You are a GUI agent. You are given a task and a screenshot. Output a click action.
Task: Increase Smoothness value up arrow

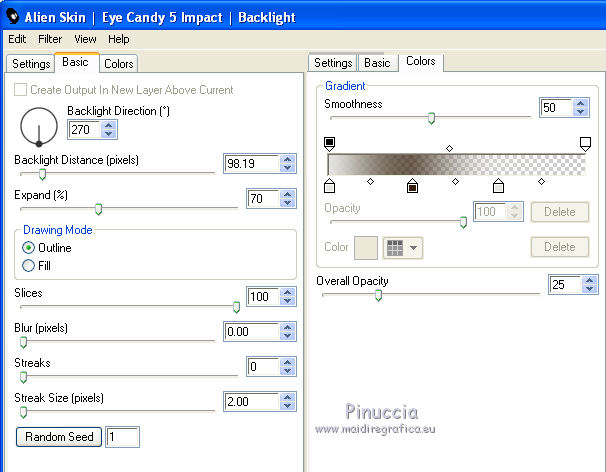(x=580, y=103)
